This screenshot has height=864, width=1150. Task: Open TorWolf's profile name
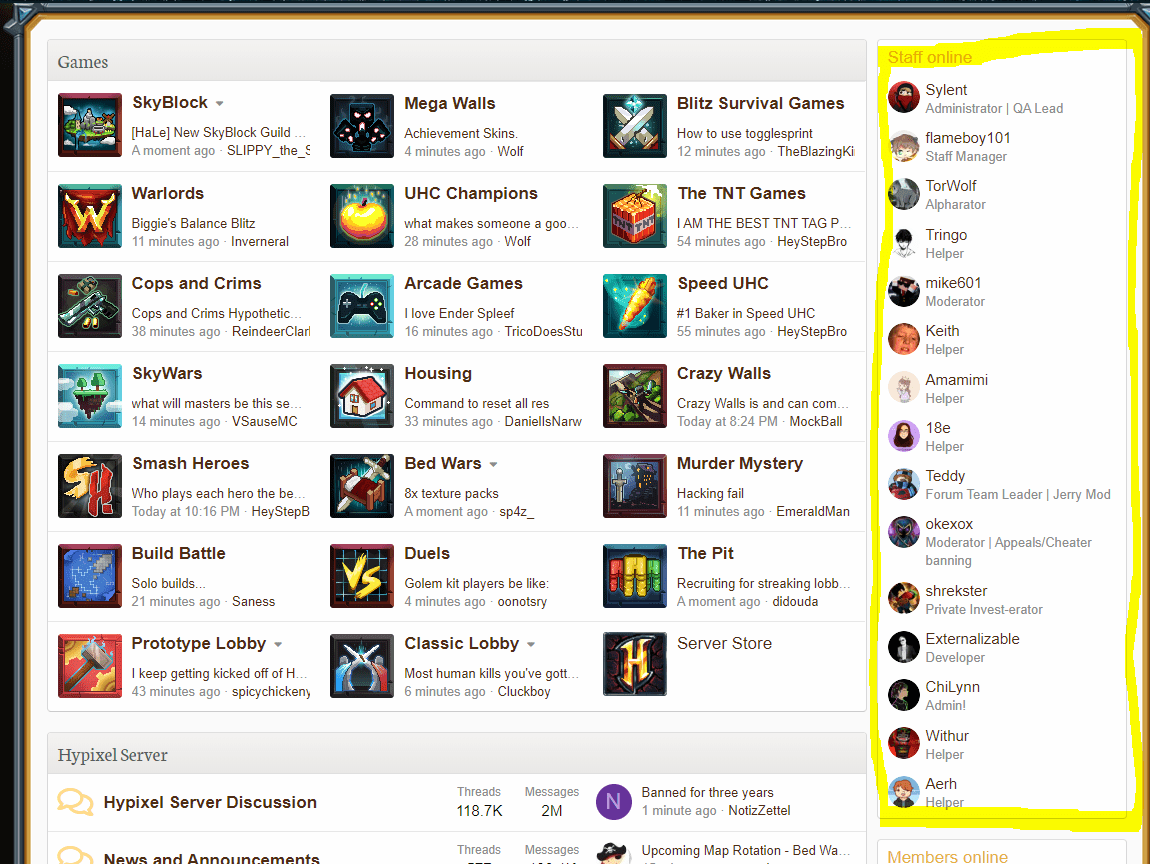pyautogui.click(x=951, y=186)
